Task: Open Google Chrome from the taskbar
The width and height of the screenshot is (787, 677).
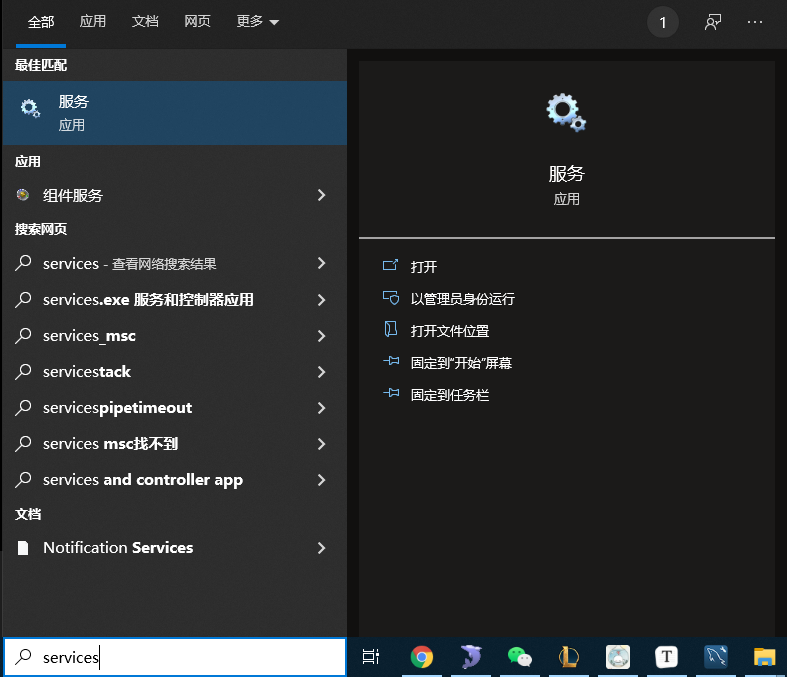Action: point(422,656)
